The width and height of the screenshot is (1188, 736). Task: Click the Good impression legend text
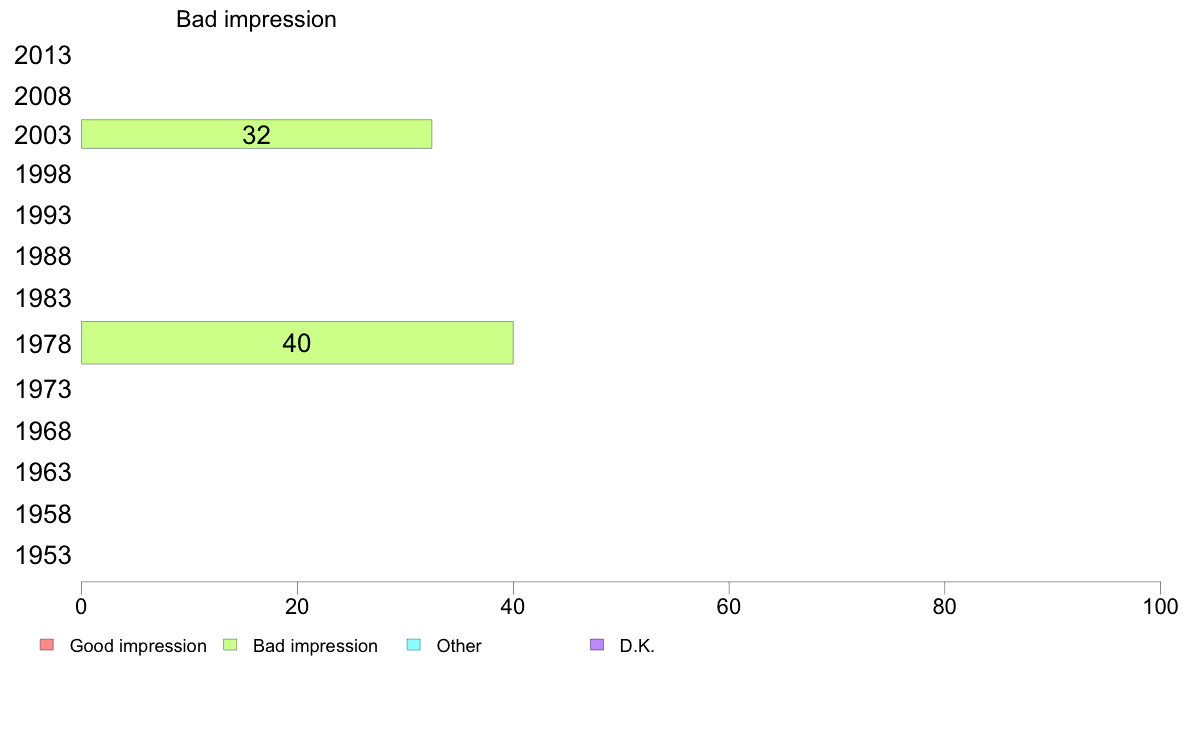coord(138,646)
